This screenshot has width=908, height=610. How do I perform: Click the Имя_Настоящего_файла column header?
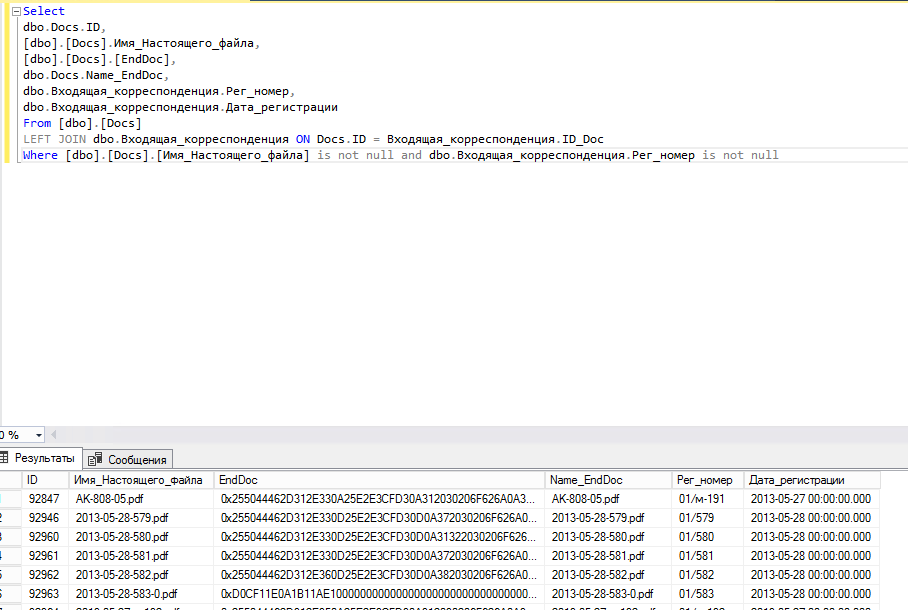pos(141,480)
